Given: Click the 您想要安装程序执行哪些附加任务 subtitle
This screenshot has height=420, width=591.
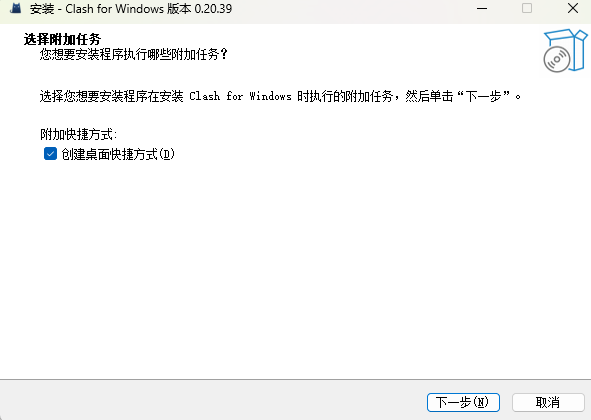Looking at the screenshot, I should point(134,54).
